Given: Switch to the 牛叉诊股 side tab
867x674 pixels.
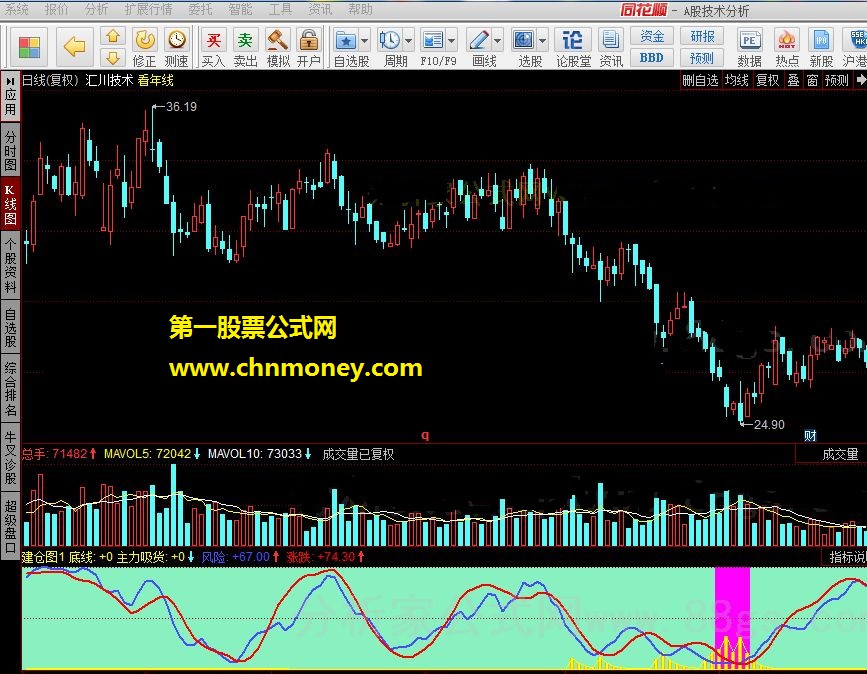Looking at the screenshot, I should click(x=11, y=458).
